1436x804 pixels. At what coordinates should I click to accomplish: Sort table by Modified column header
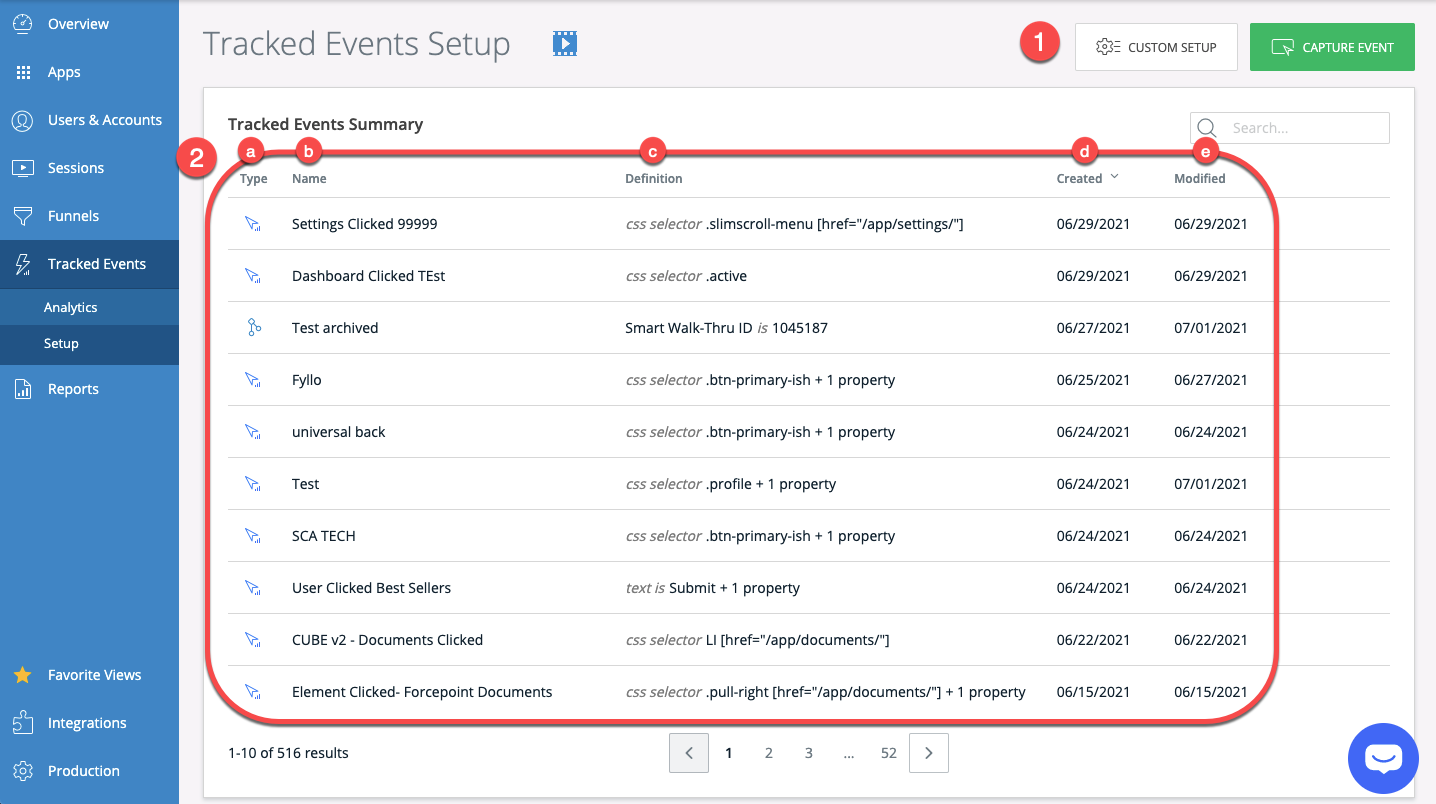[x=1200, y=179]
